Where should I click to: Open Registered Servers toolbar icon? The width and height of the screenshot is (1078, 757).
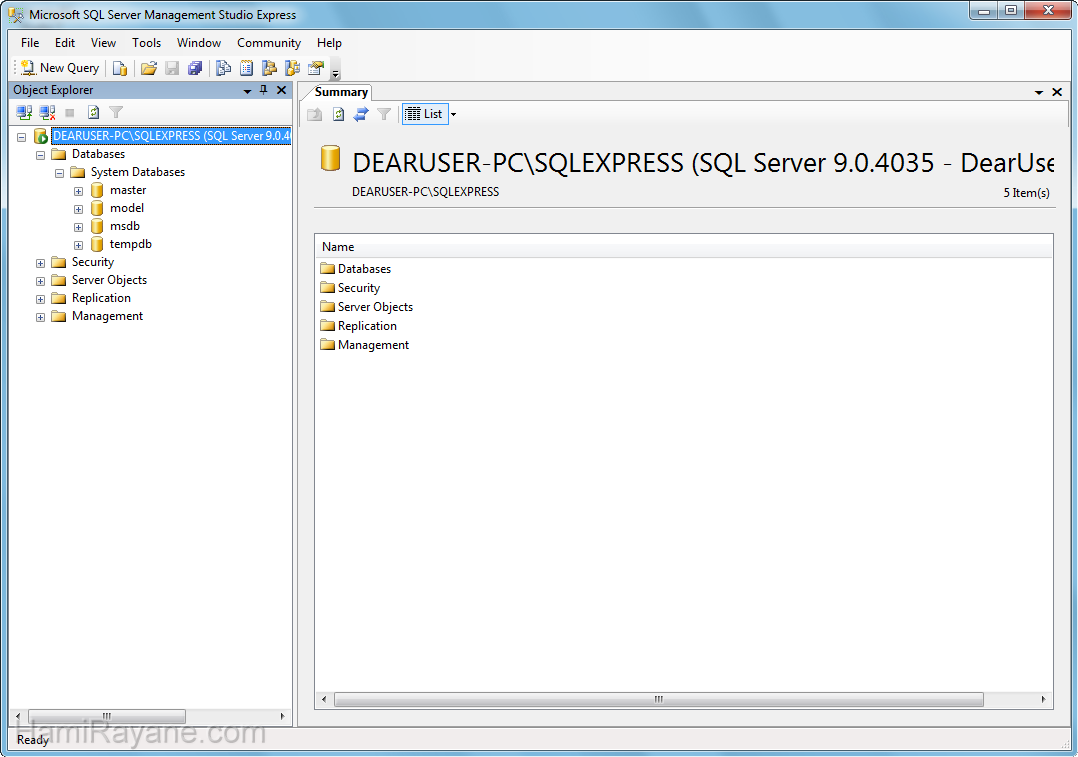[223, 68]
